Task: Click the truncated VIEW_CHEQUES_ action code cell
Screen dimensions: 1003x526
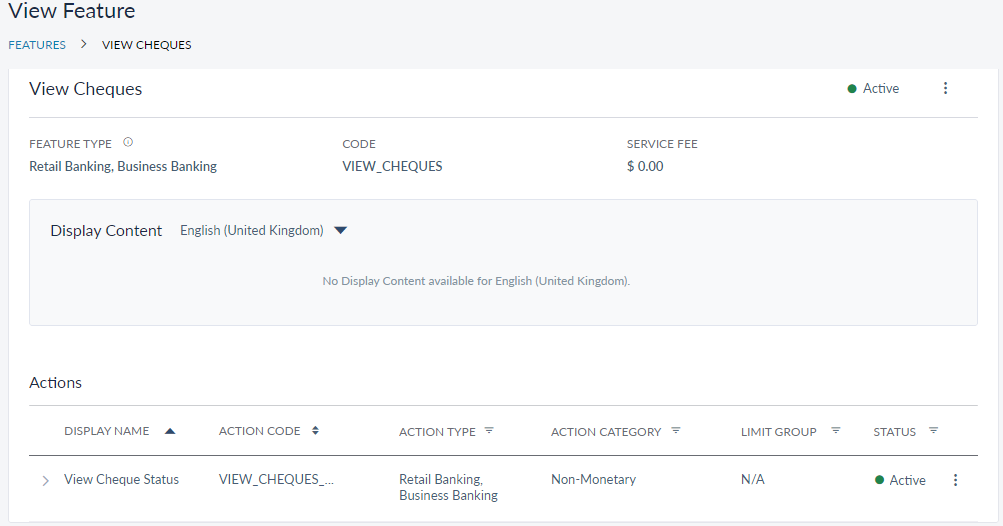Action: 276,480
